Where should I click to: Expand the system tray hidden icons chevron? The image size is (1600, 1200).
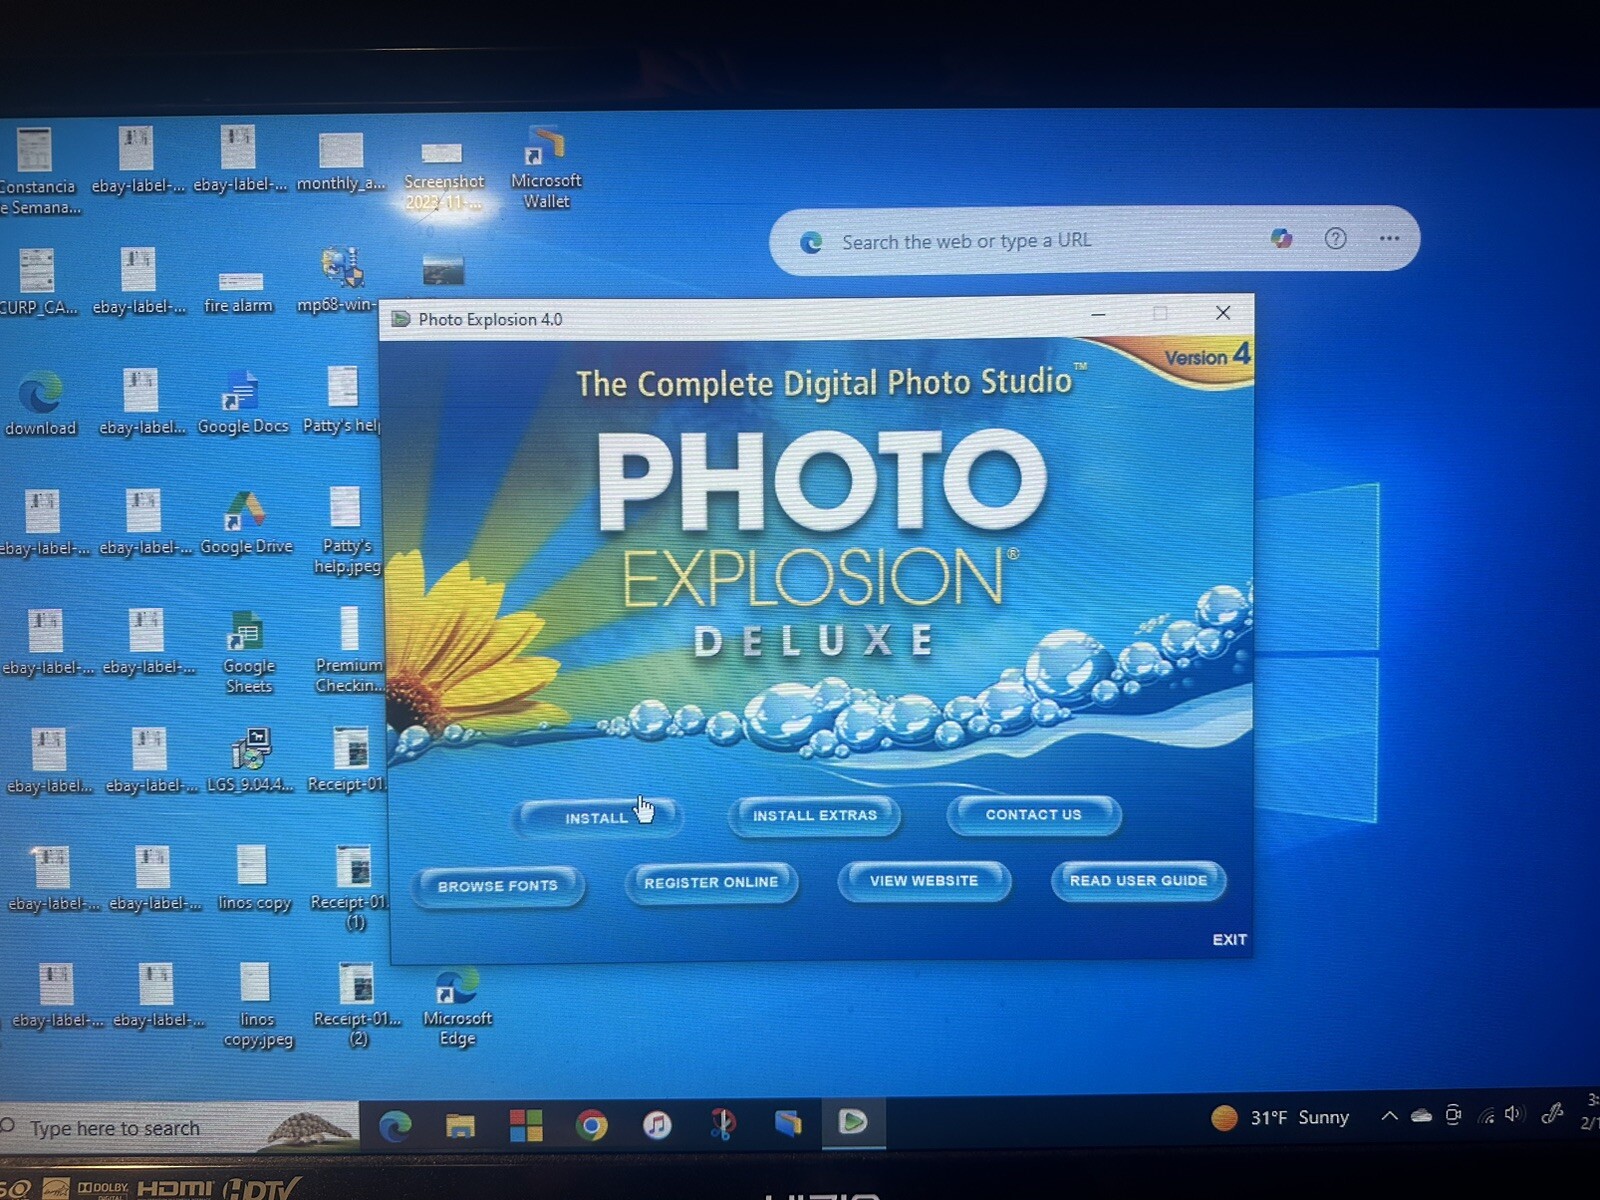pyautogui.click(x=1389, y=1115)
